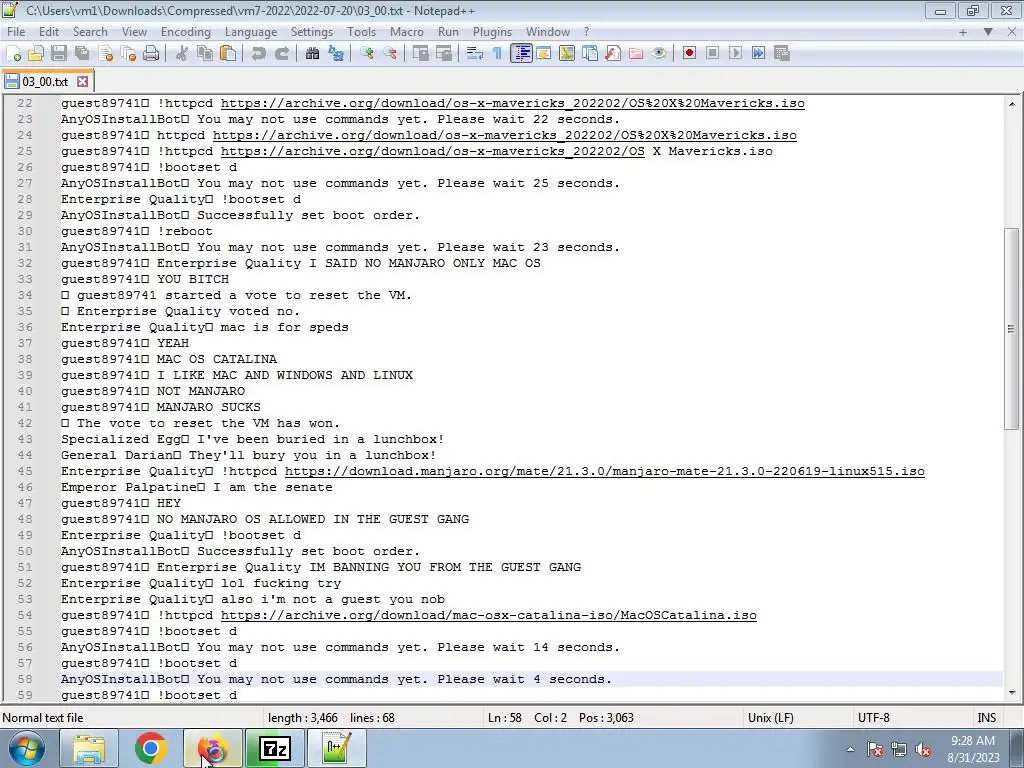Click the Redo arrow icon
The height and width of the screenshot is (768, 1024).
[281, 54]
